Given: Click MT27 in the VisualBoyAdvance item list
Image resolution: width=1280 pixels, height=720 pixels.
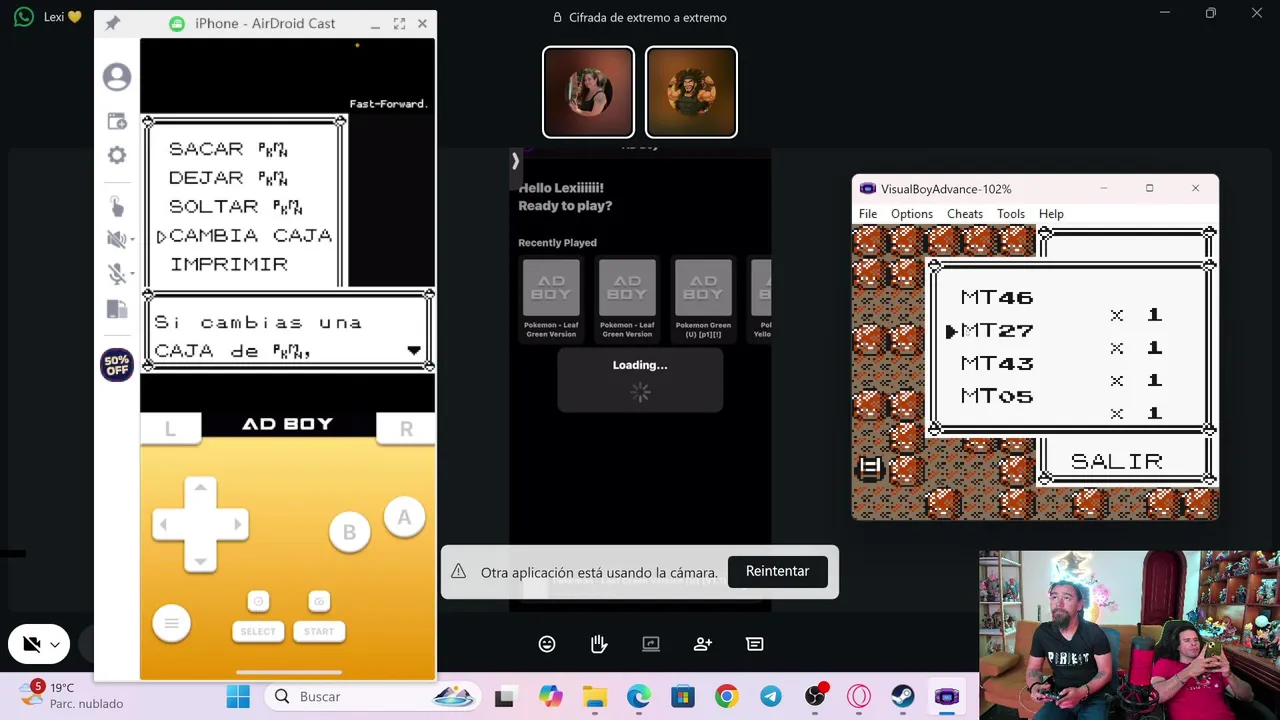Looking at the screenshot, I should click(997, 330).
